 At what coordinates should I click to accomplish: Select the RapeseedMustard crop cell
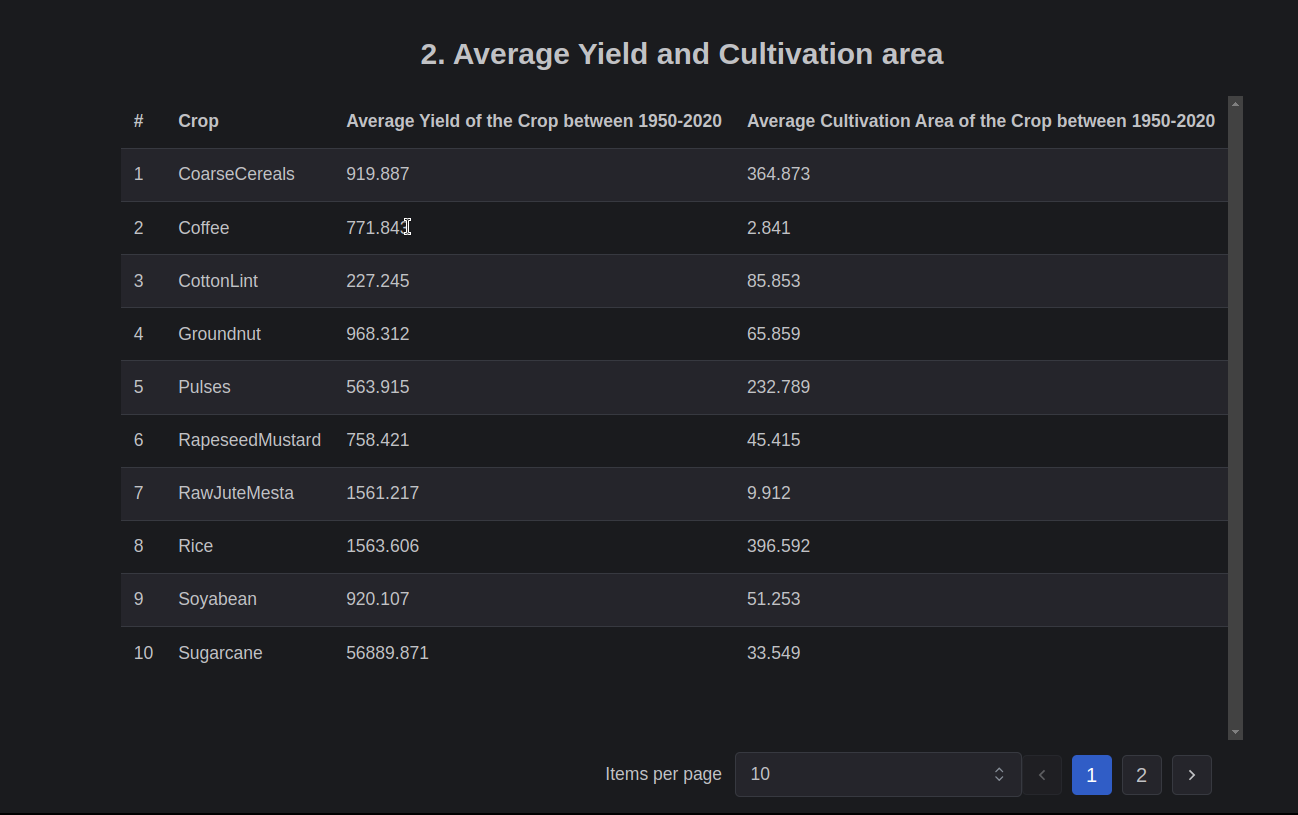(249, 440)
